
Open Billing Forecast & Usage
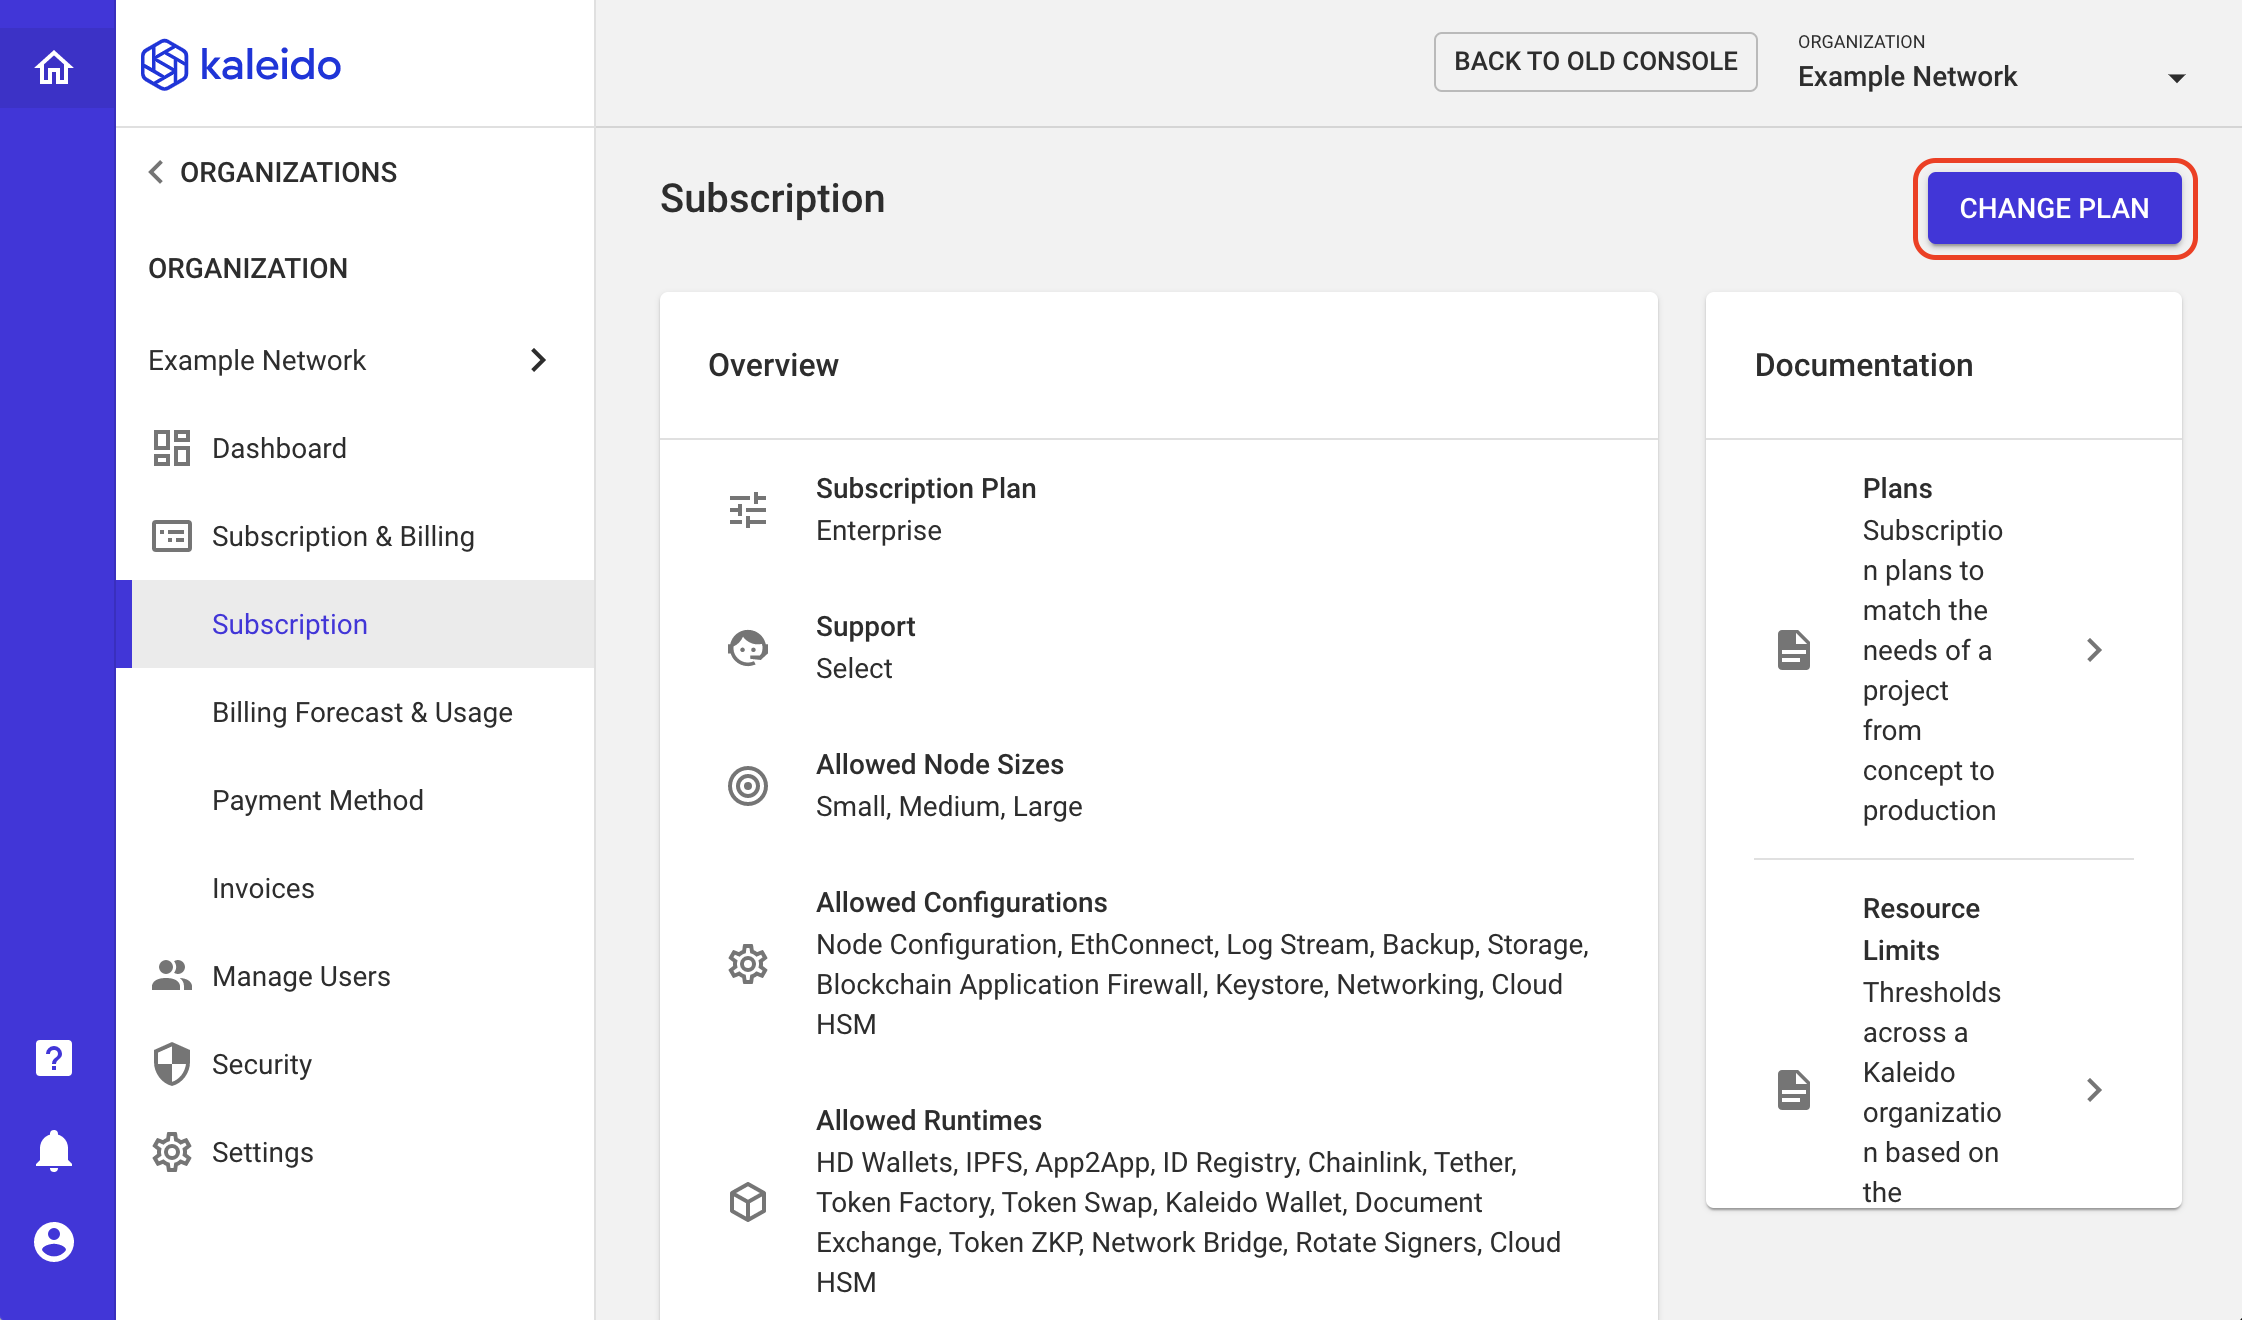(356, 712)
